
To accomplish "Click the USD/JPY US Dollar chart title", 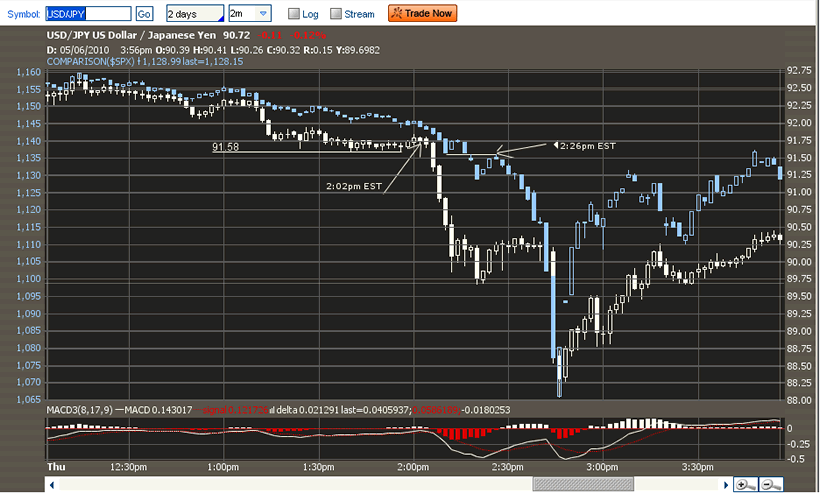I will pos(131,35).
